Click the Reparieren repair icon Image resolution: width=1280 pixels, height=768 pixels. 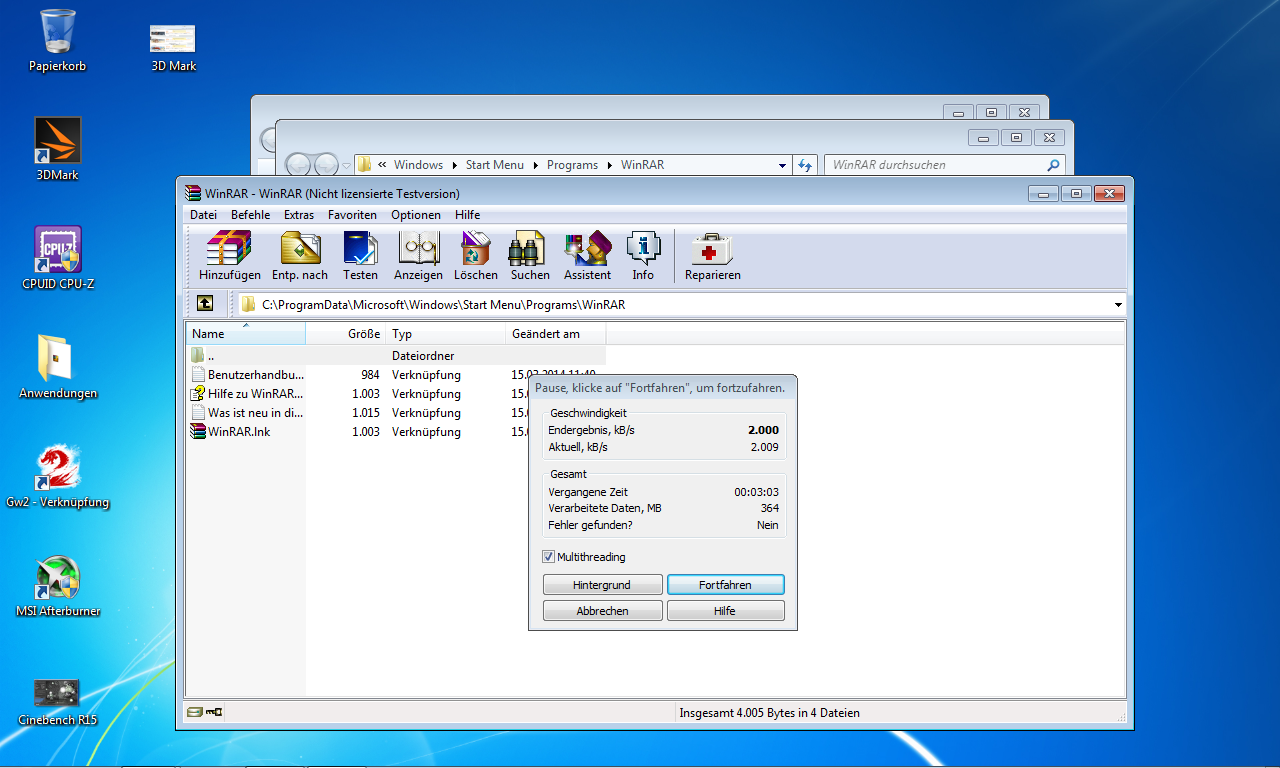pyautogui.click(x=712, y=256)
